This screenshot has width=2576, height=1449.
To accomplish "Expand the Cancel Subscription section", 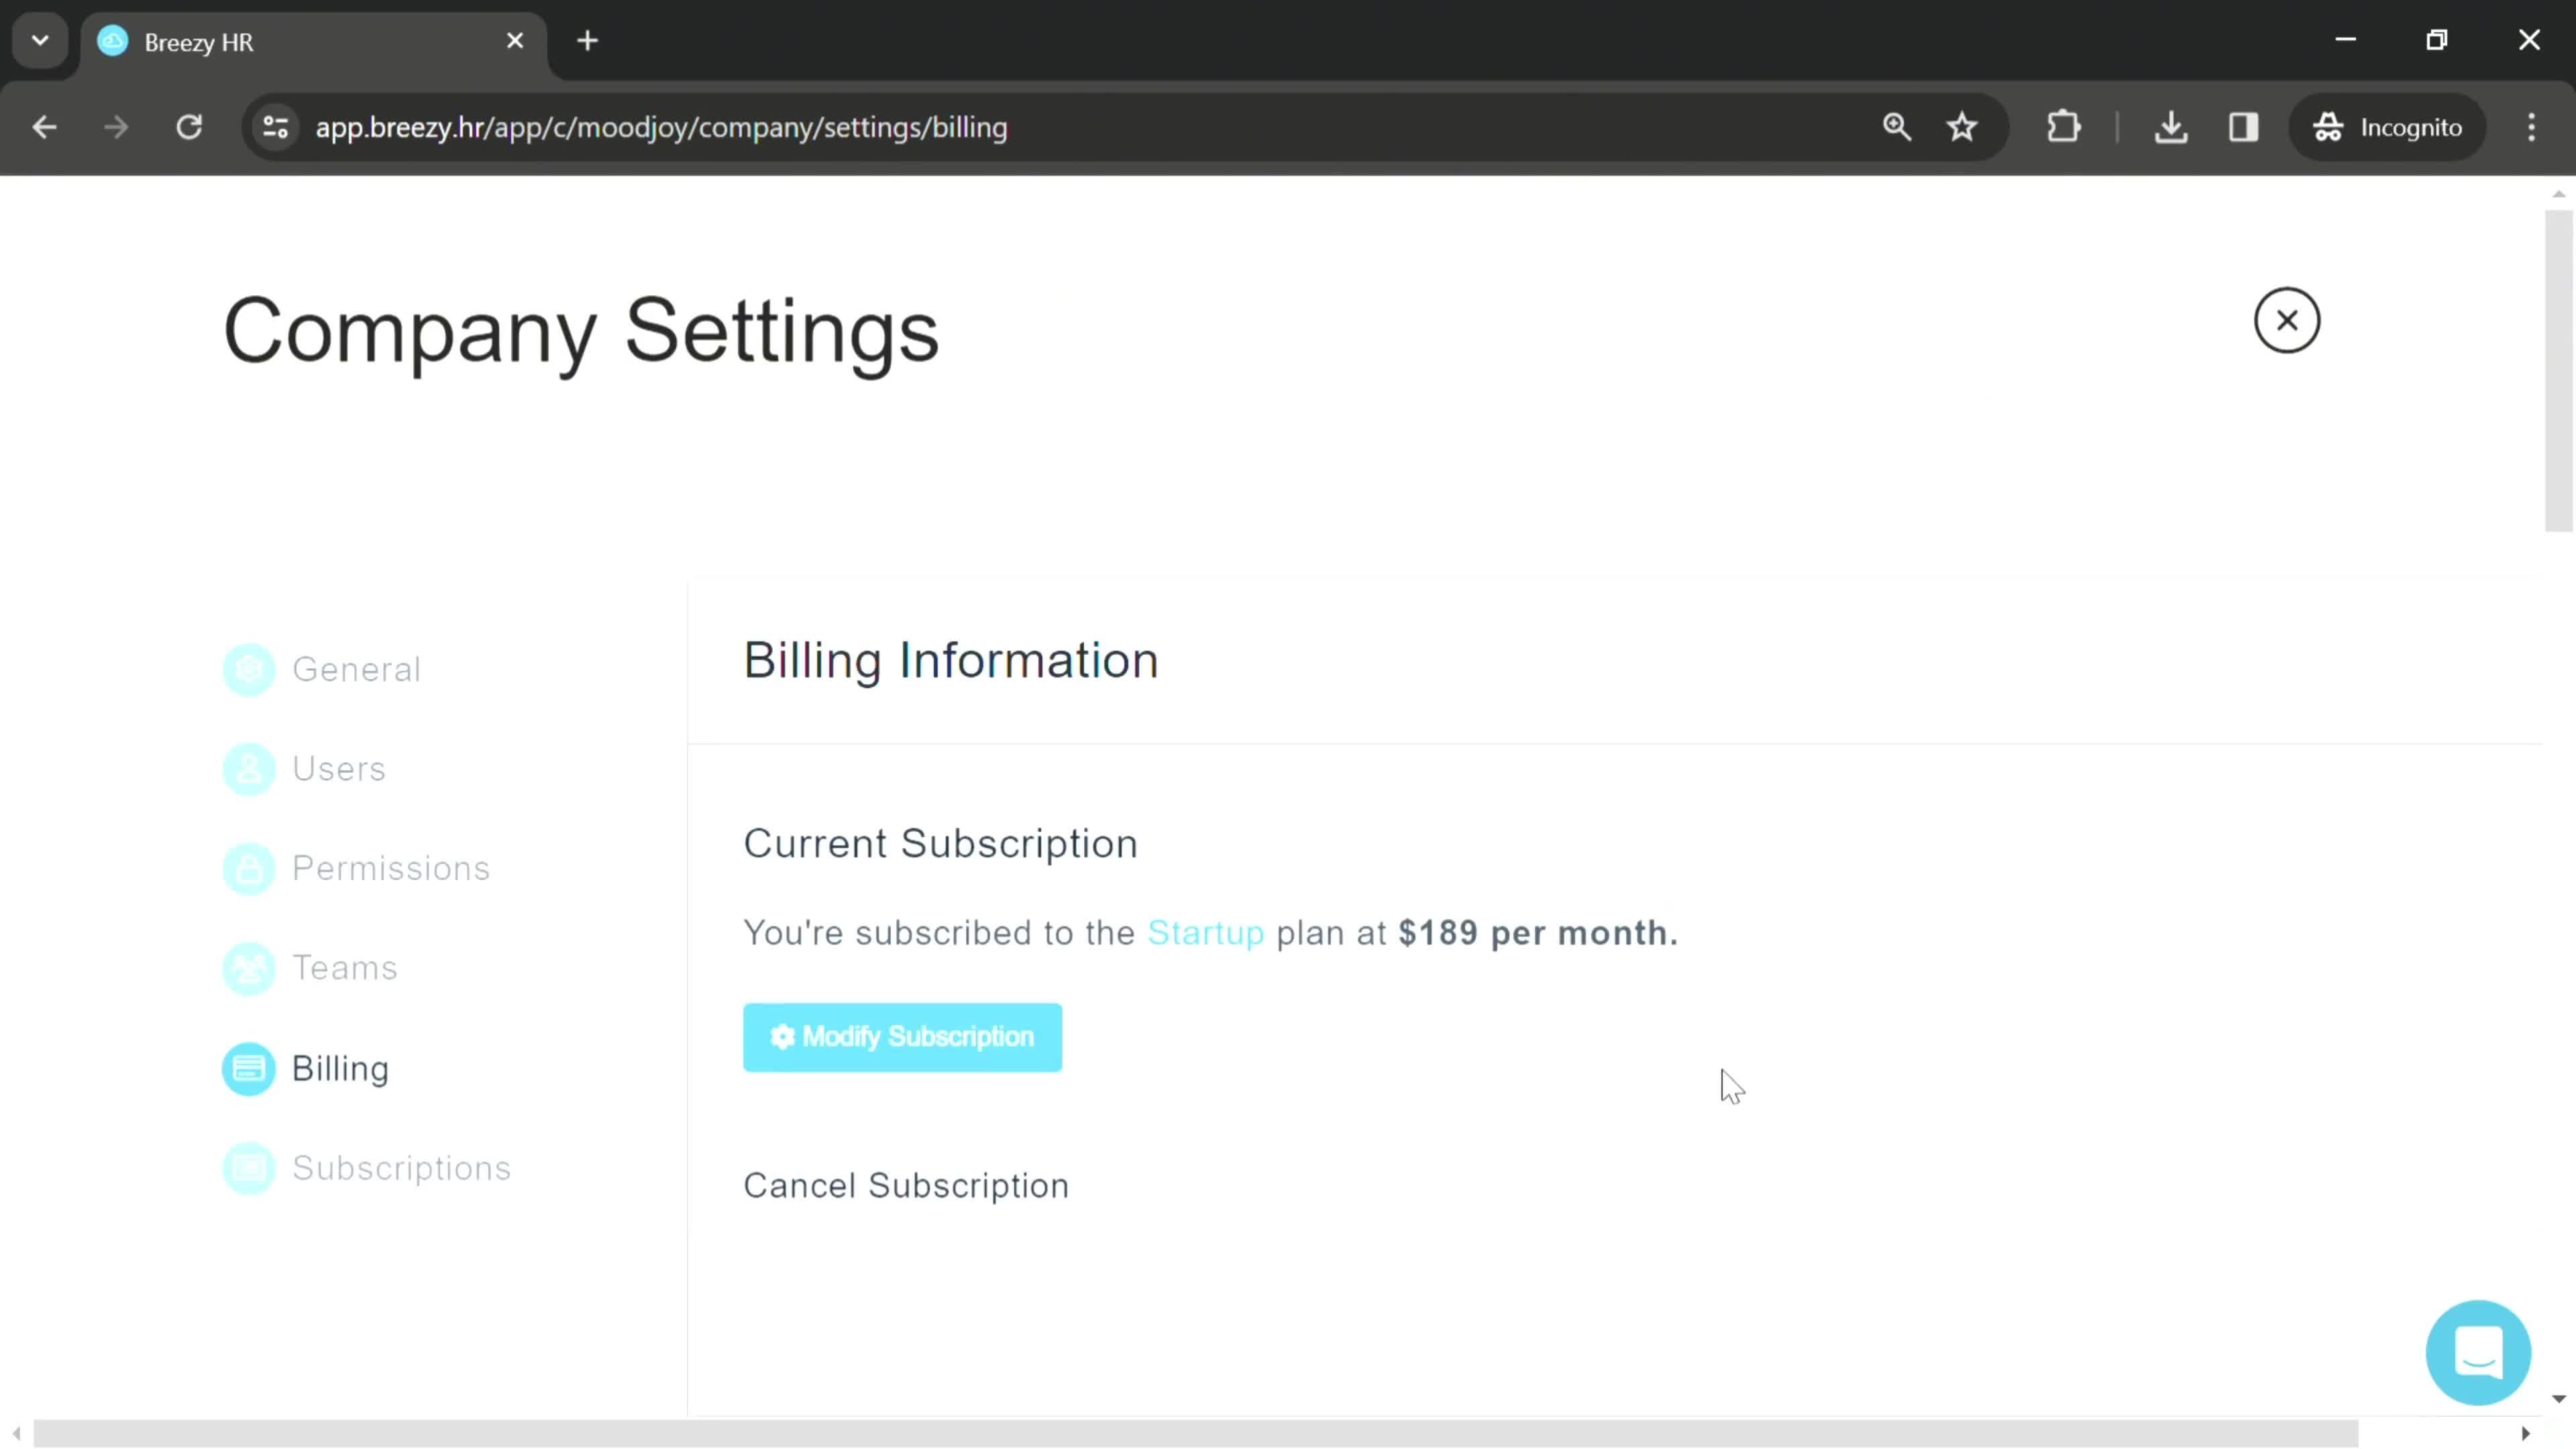I will 906,1183.
